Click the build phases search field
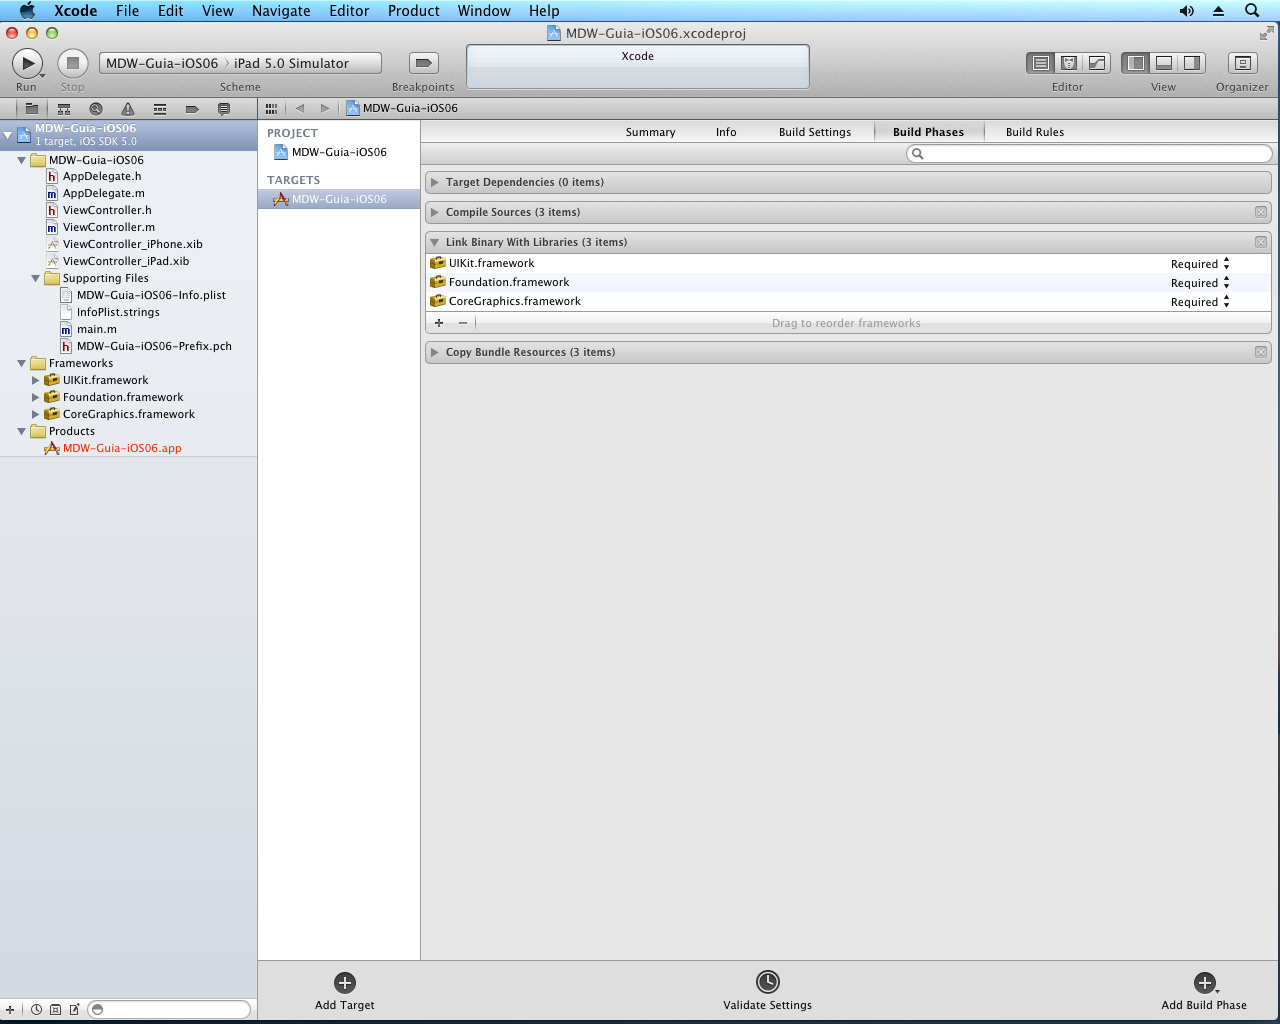Image resolution: width=1280 pixels, height=1024 pixels. point(1089,154)
